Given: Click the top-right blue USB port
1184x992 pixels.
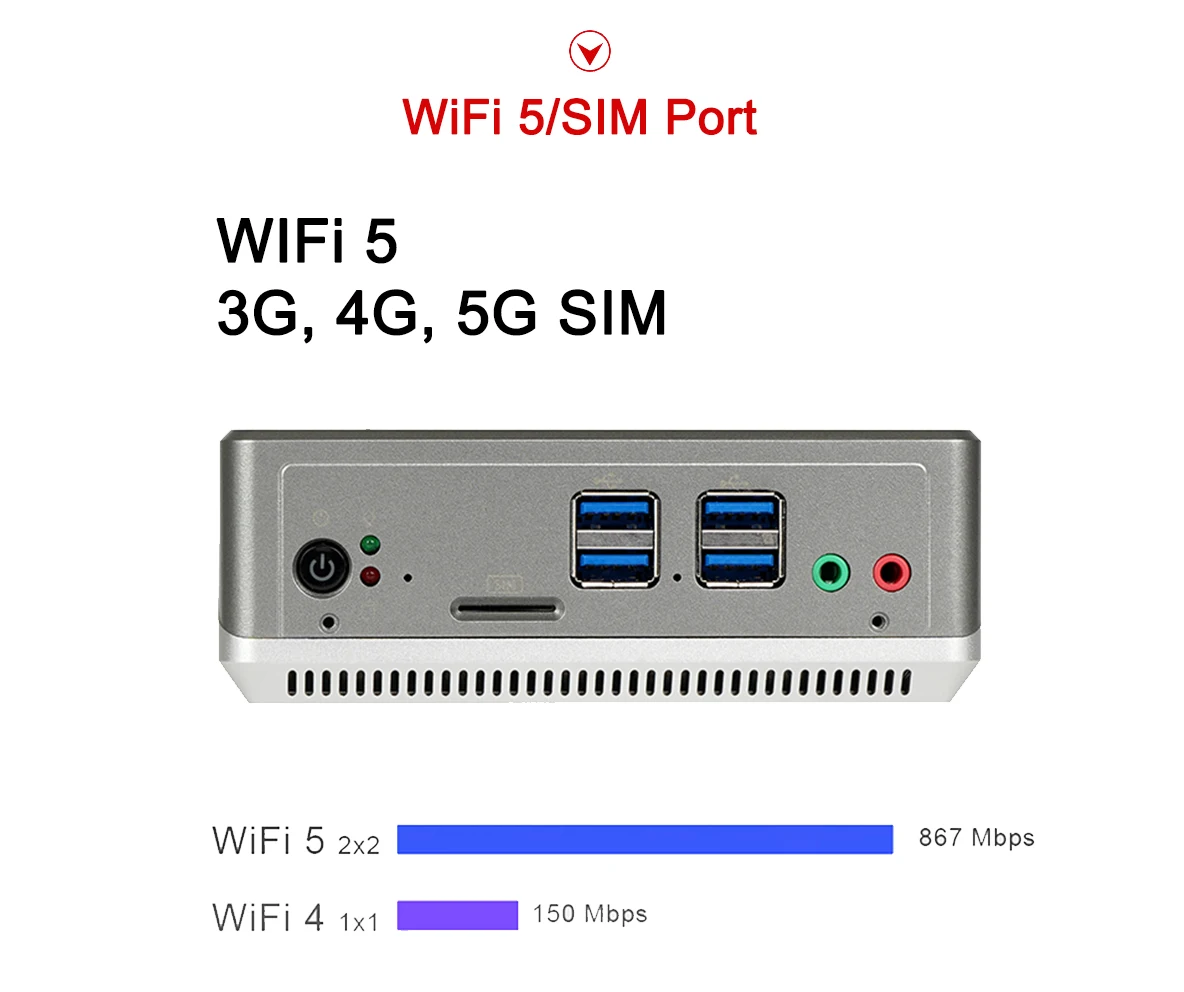Looking at the screenshot, I should coord(740,512).
